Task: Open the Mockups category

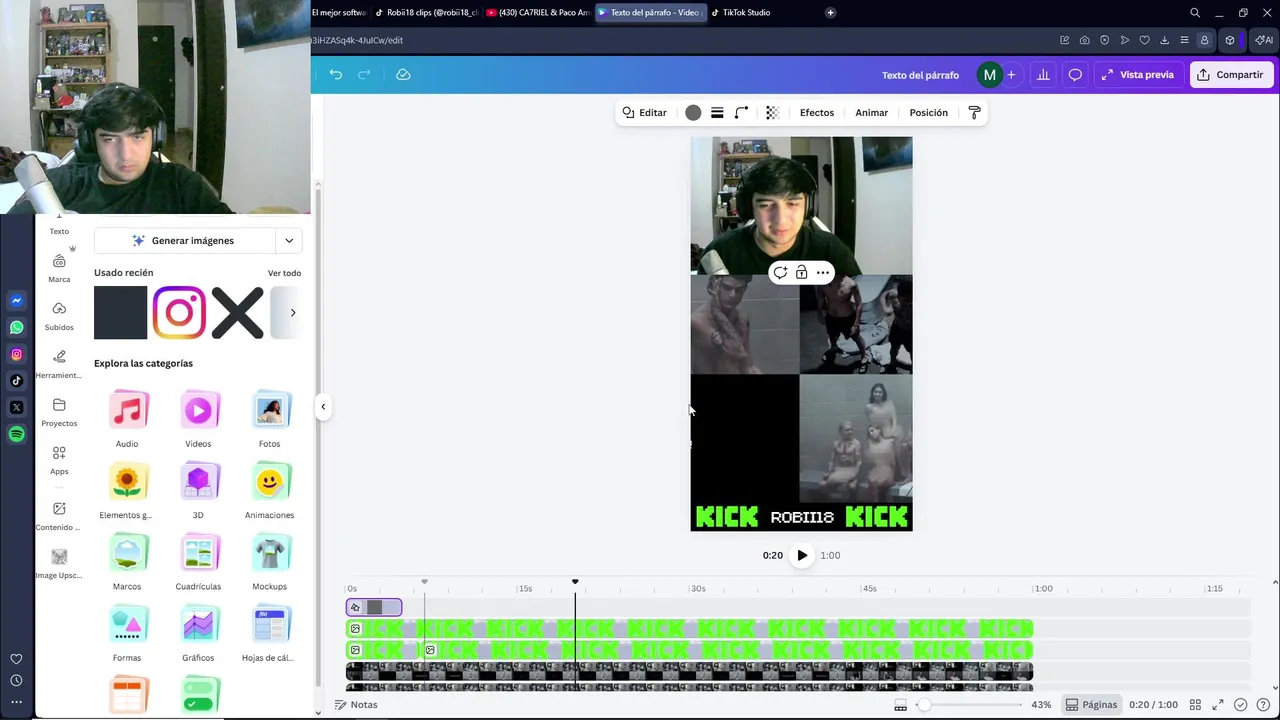Action: pos(269,562)
